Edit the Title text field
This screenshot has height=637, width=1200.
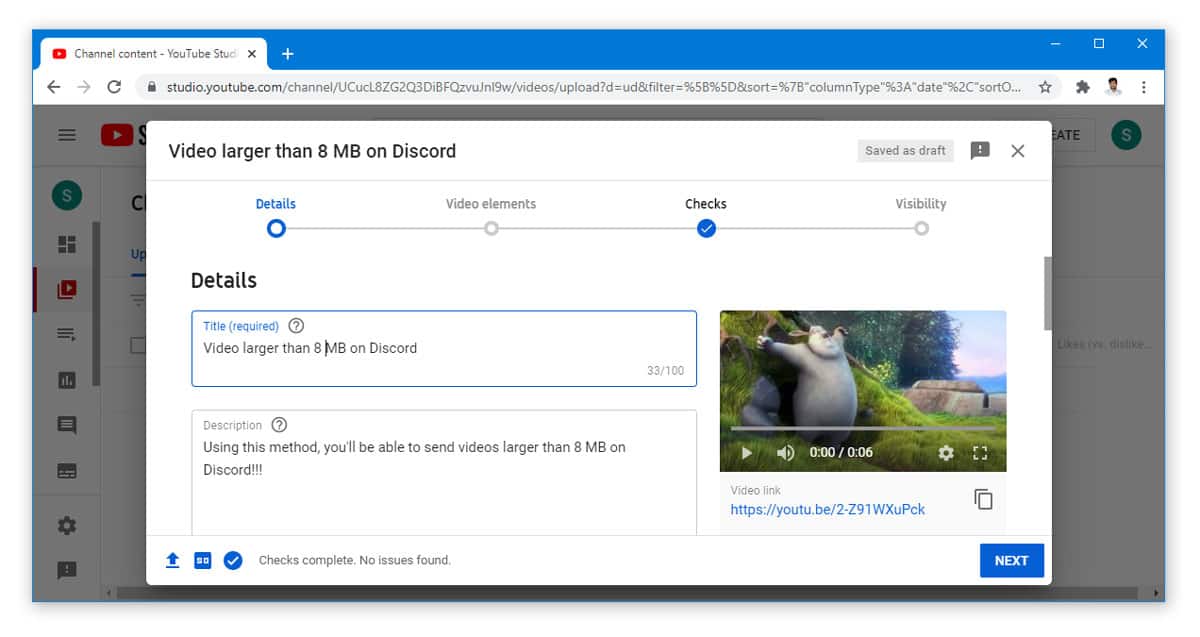[x=444, y=349]
